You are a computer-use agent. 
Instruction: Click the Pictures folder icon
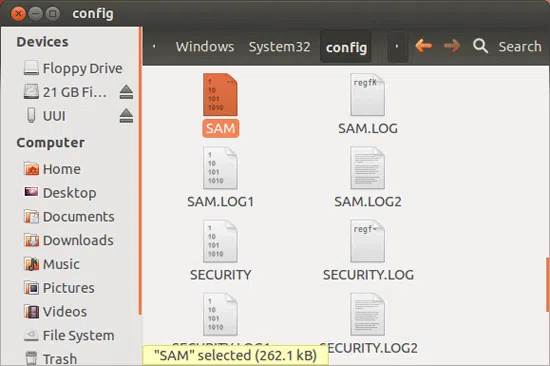click(31, 288)
